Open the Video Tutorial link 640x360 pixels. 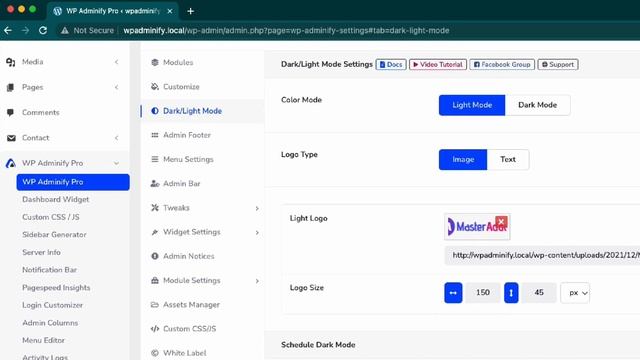pyautogui.click(x=438, y=64)
